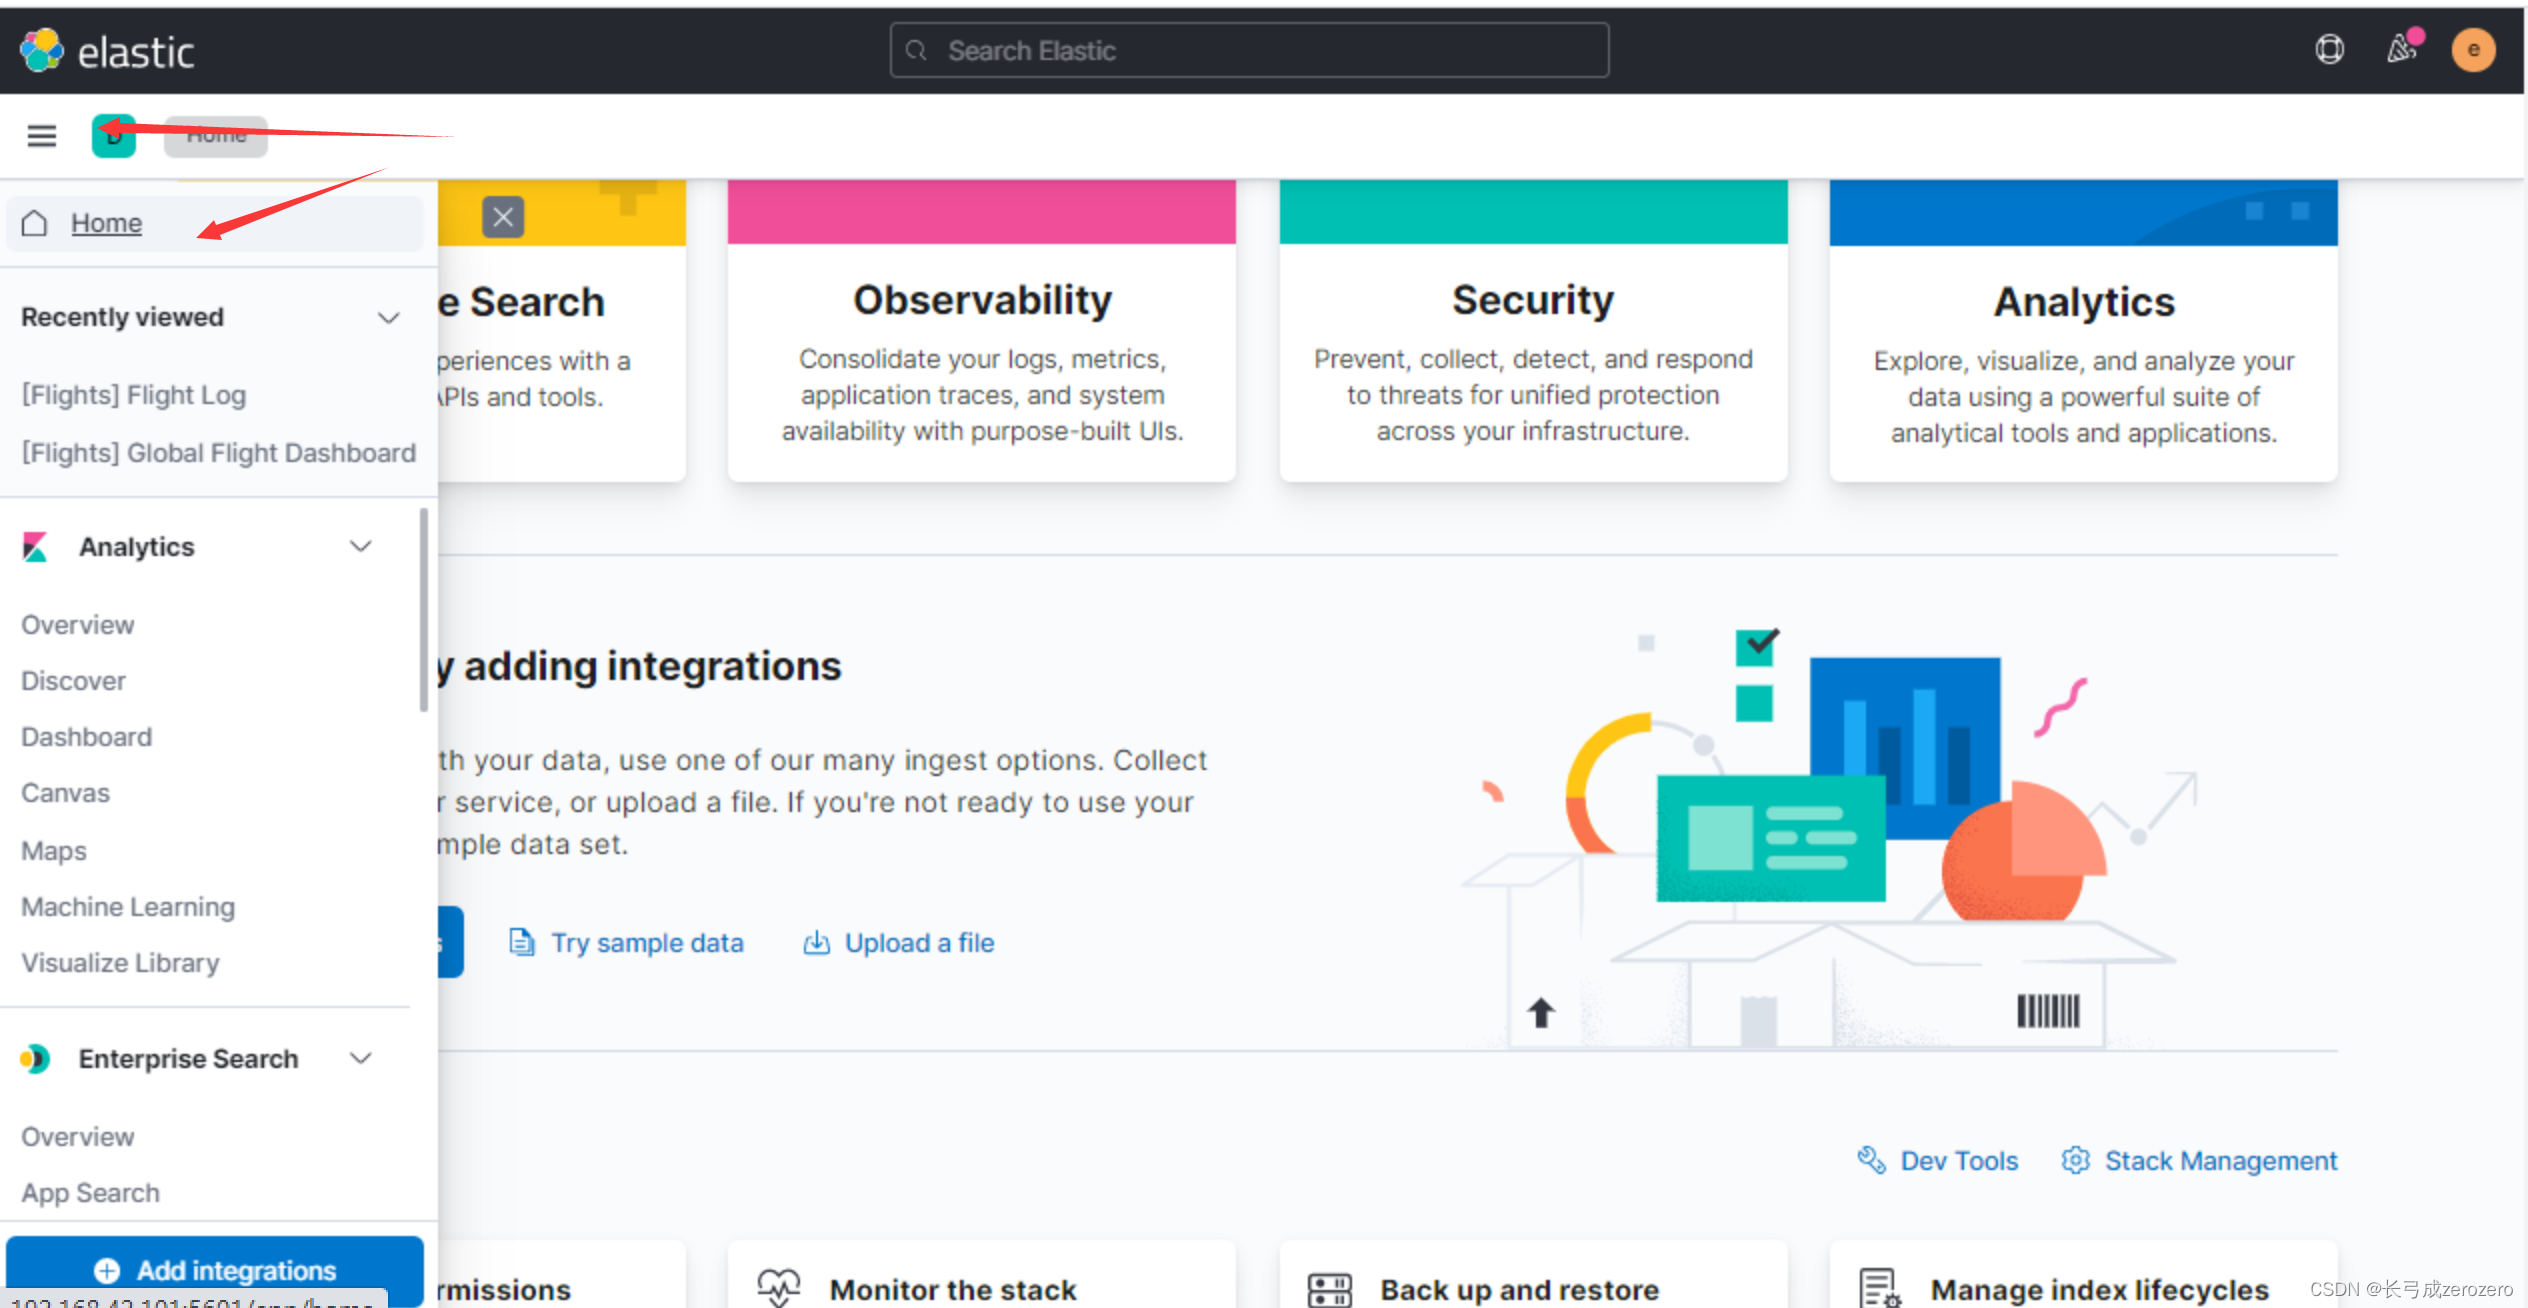Collapse the Analytics nav group
The width and height of the screenshot is (2528, 1308).
click(x=360, y=546)
